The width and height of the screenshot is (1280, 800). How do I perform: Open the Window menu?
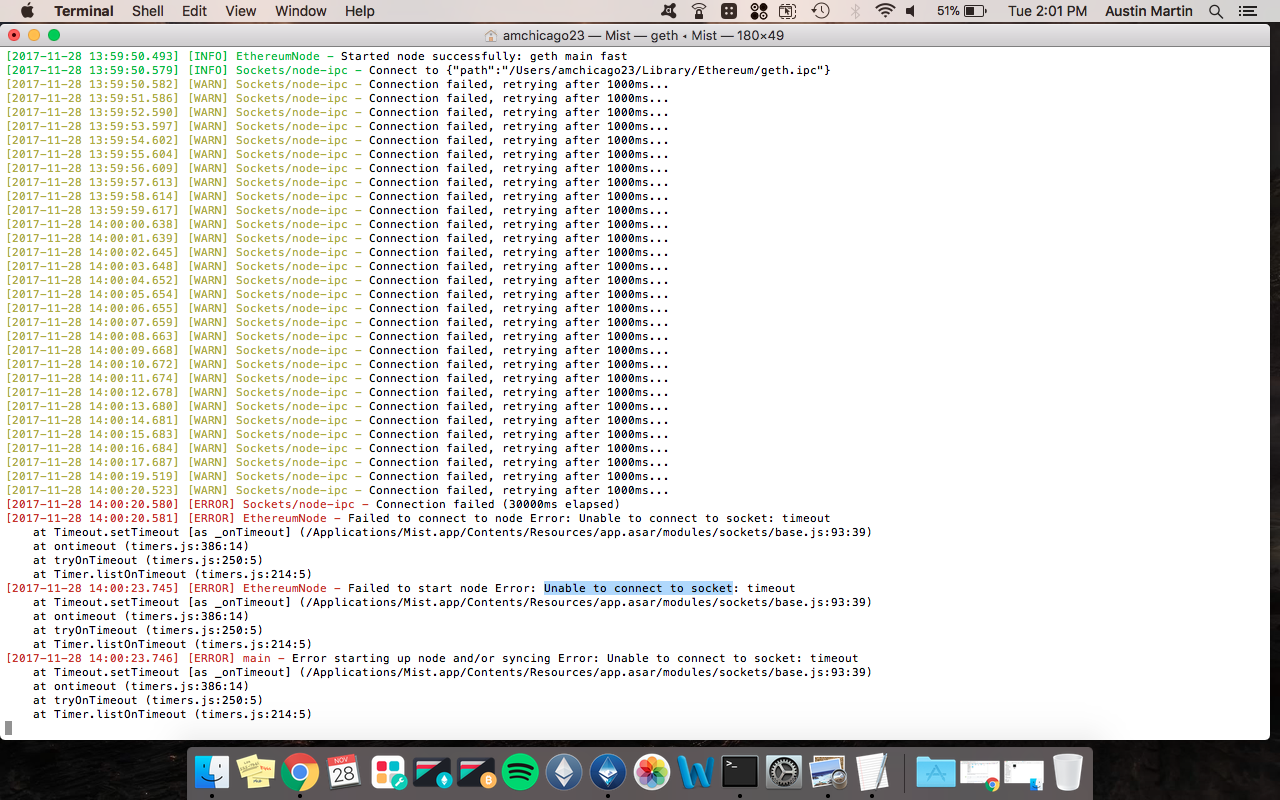[x=301, y=11]
